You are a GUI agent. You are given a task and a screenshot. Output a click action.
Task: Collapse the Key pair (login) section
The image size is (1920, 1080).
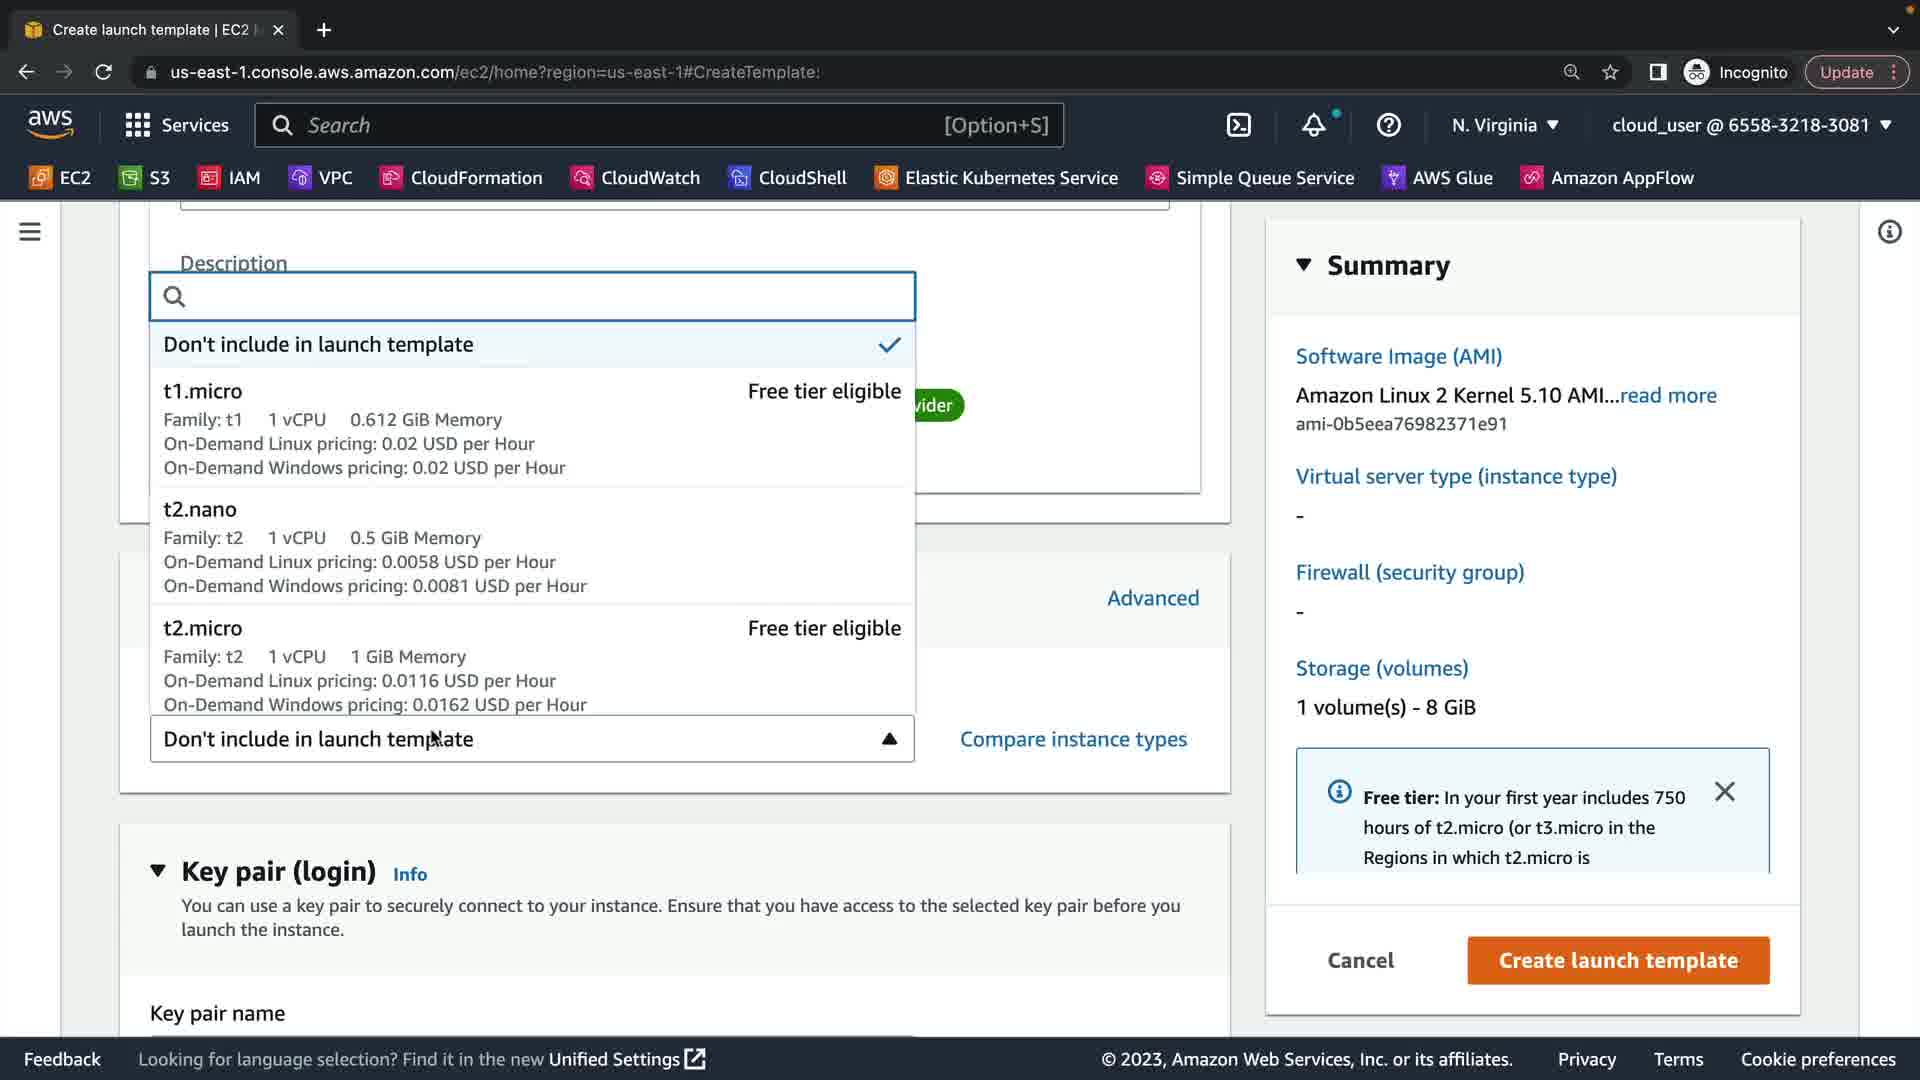pos(158,871)
